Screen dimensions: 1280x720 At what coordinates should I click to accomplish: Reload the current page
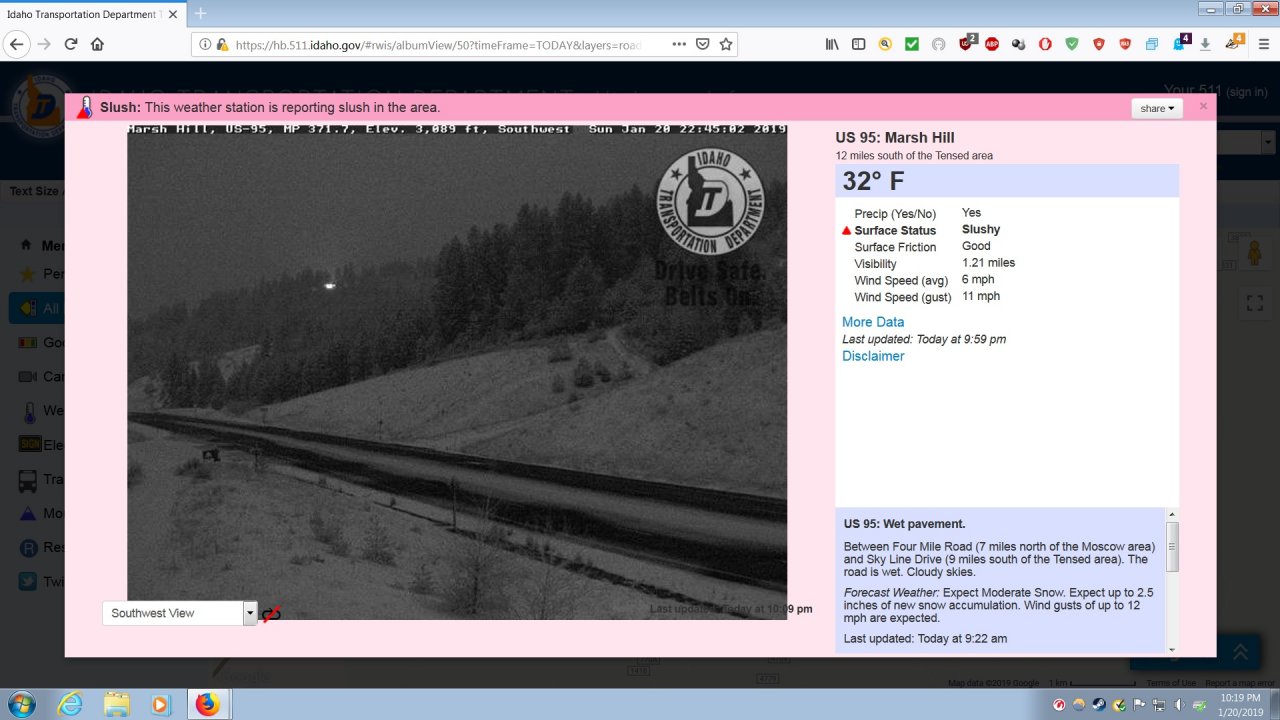71,44
